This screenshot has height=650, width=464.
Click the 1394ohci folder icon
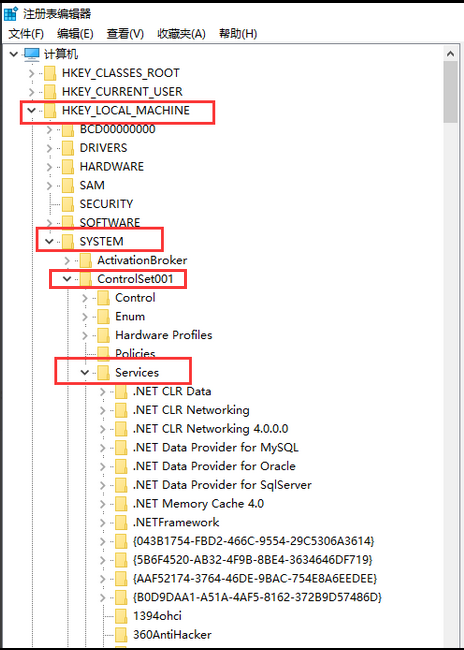(121, 616)
